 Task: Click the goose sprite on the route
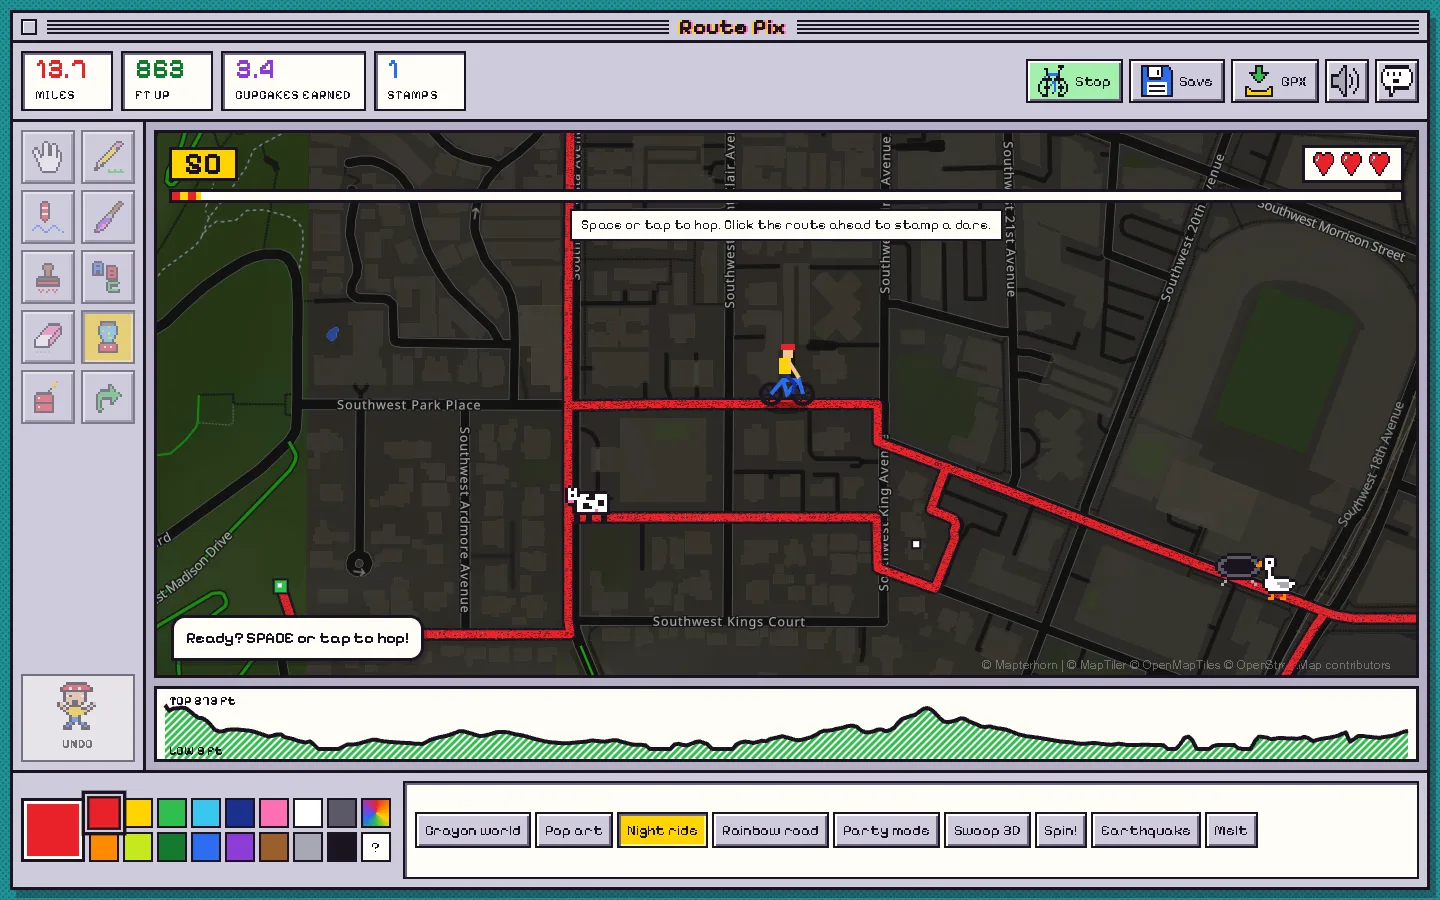1277,579
